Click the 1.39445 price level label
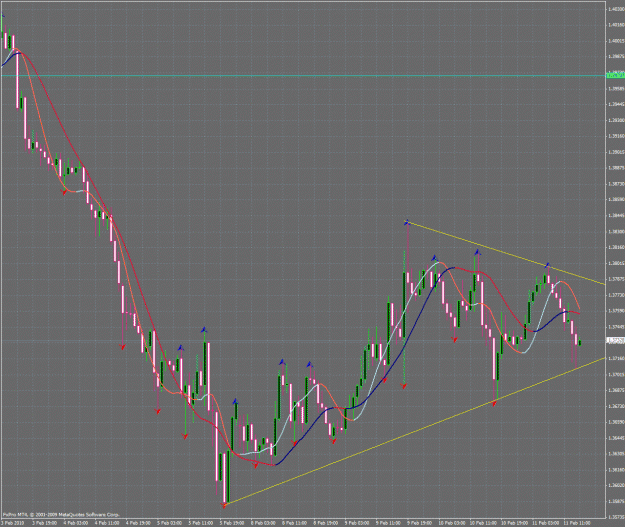625x527 pixels. pyautogui.click(x=616, y=104)
